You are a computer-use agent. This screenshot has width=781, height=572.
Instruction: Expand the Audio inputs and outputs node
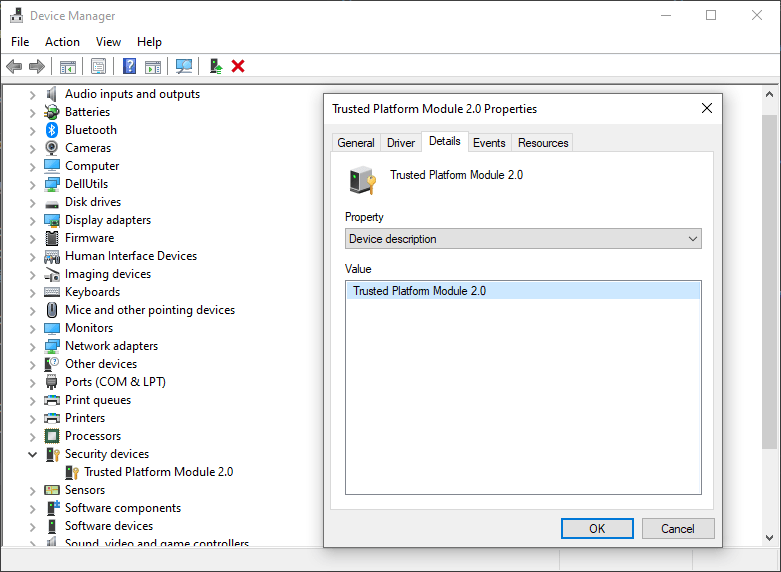32,95
